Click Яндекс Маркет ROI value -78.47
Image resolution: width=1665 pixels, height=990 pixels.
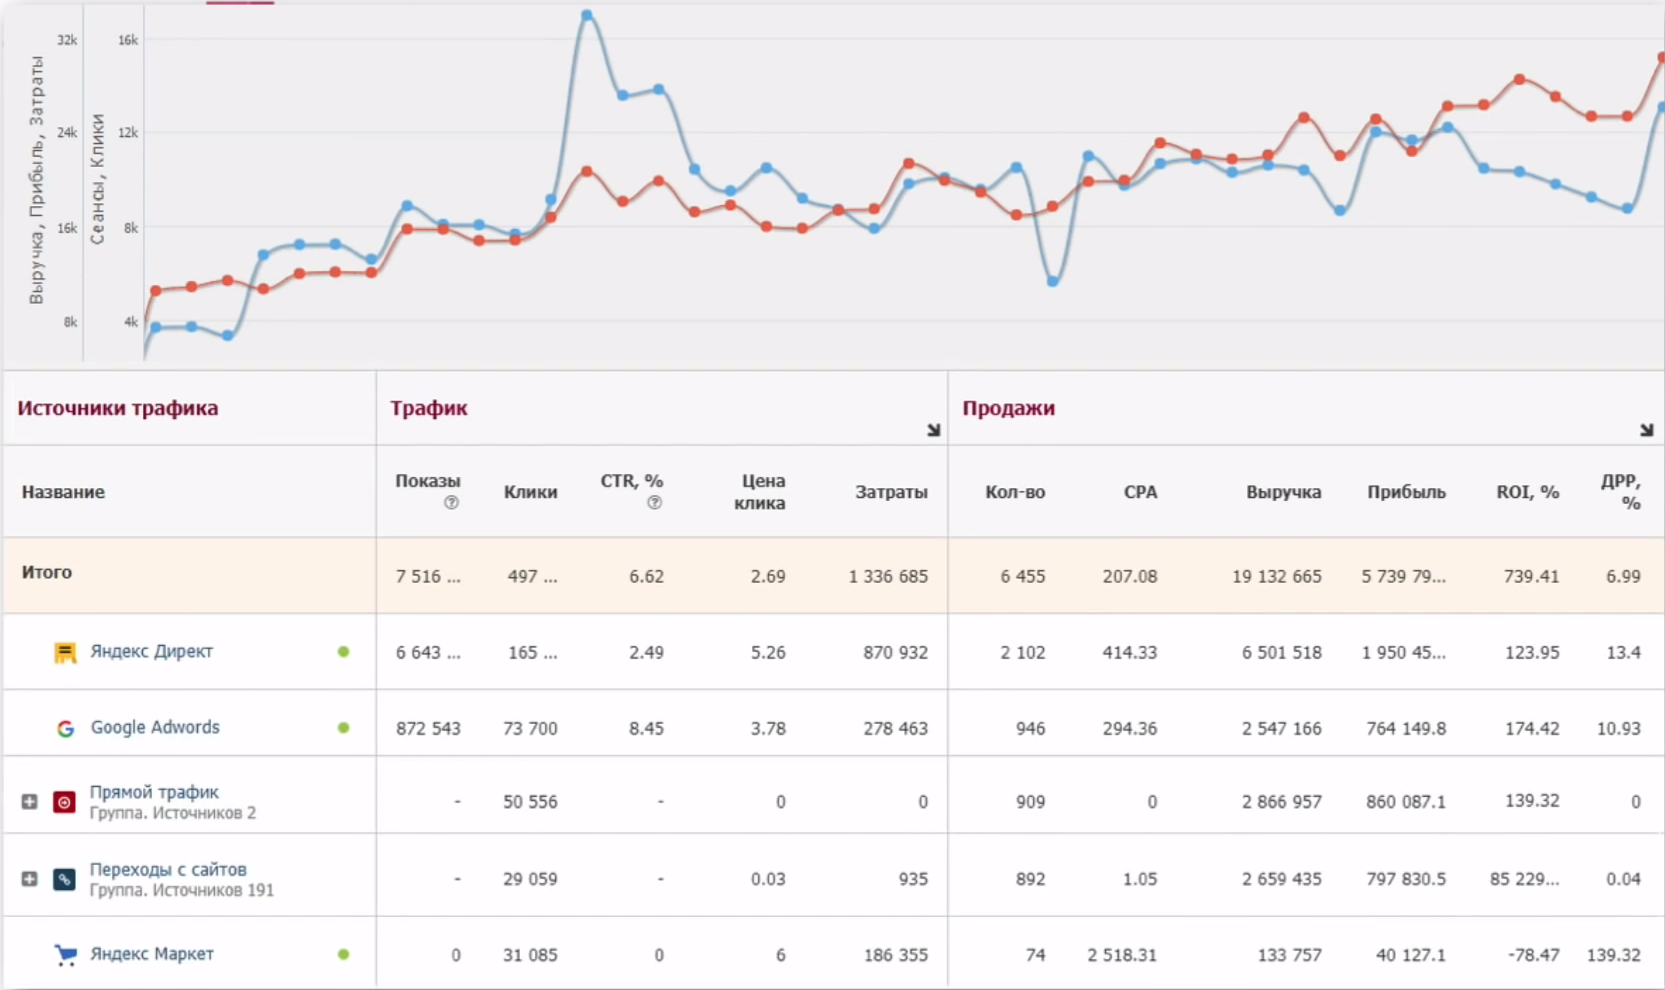click(x=1534, y=955)
